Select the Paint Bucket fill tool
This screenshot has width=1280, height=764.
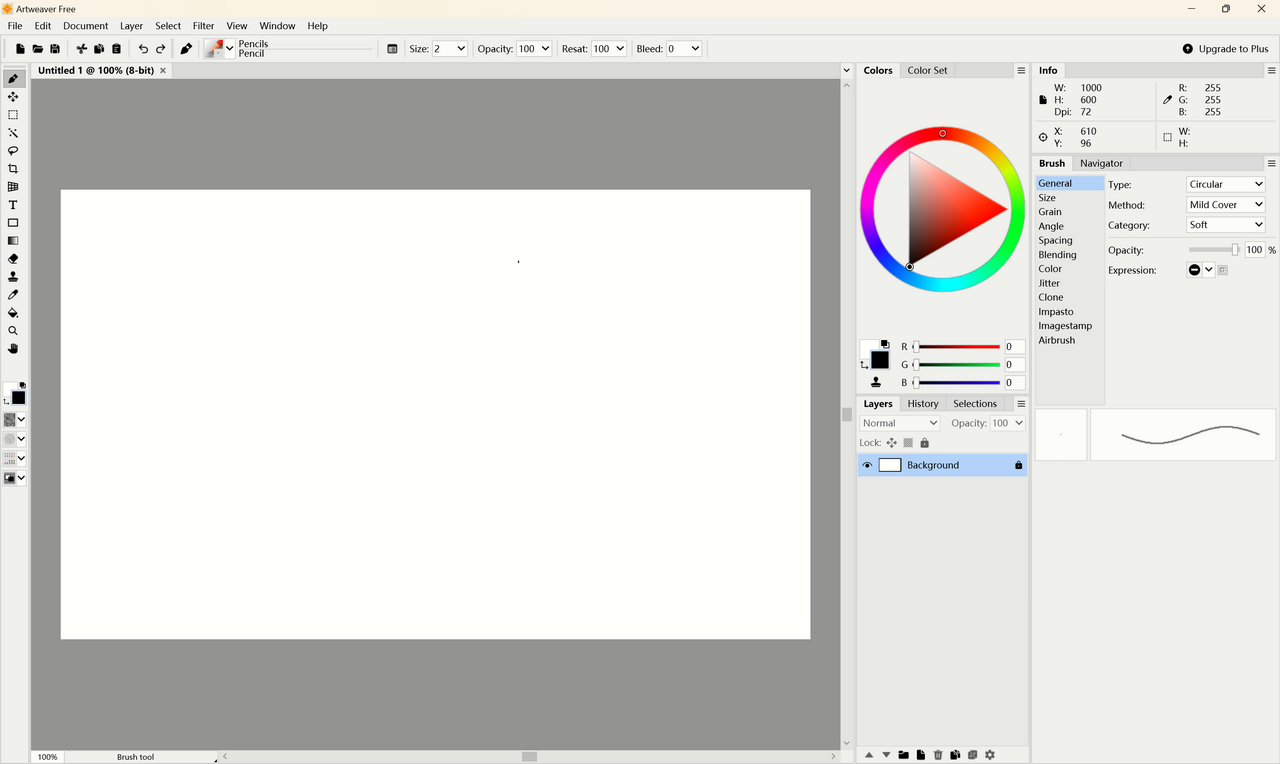(x=13, y=312)
